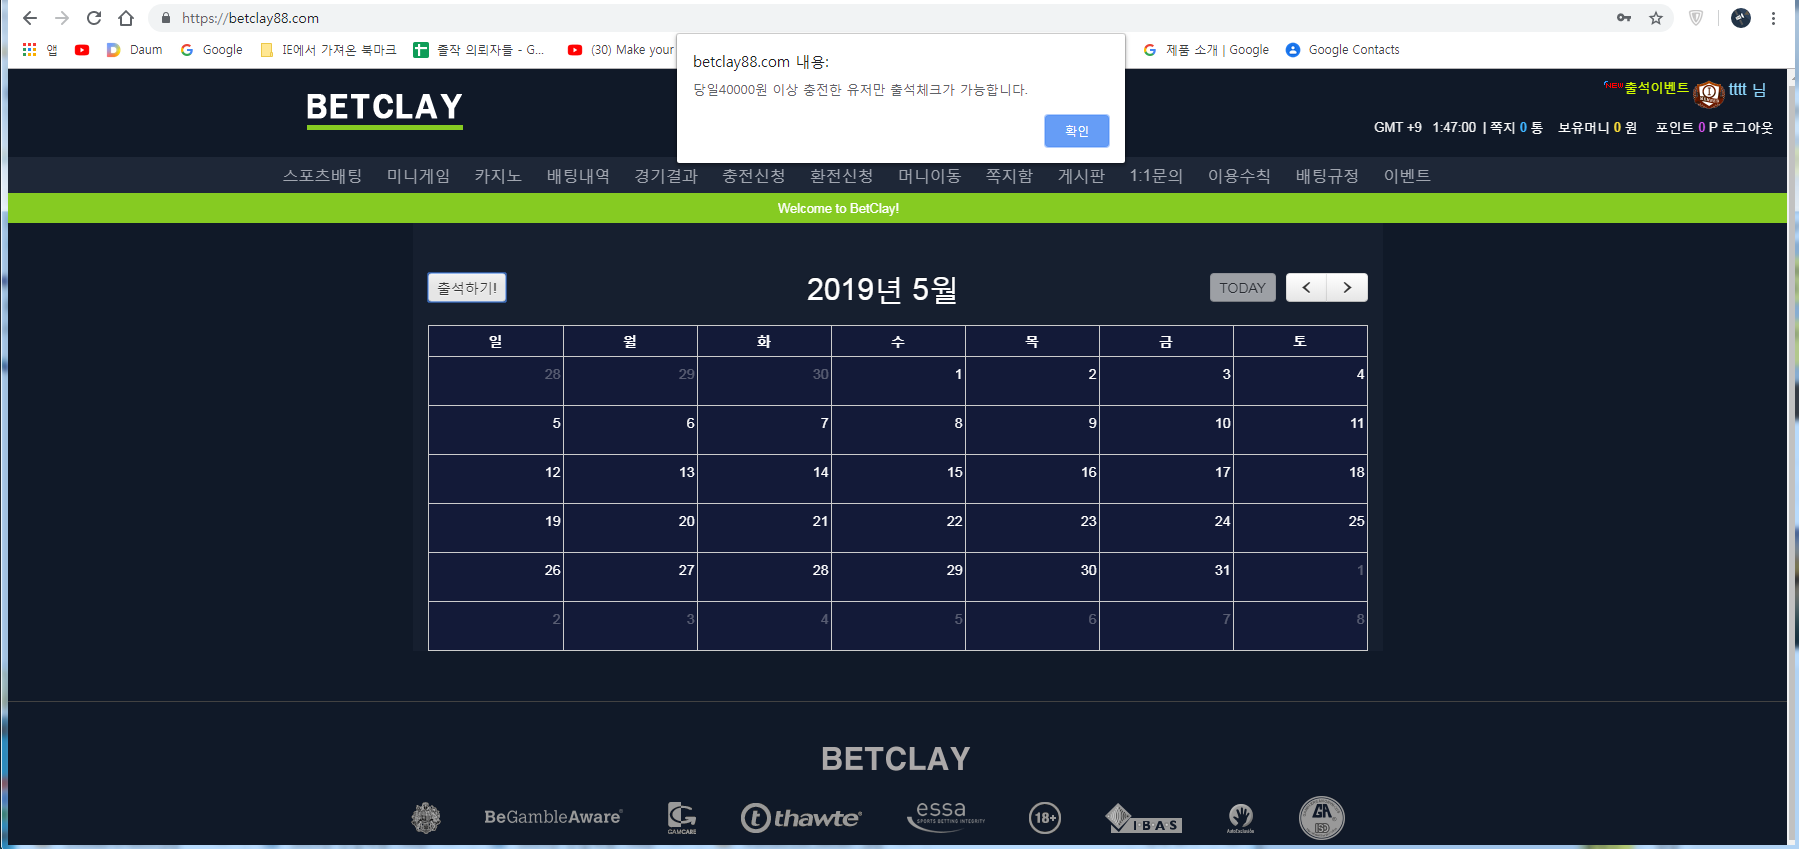Image resolution: width=1799 pixels, height=849 pixels.
Task: Click the TODAY calendar button
Action: [1242, 288]
